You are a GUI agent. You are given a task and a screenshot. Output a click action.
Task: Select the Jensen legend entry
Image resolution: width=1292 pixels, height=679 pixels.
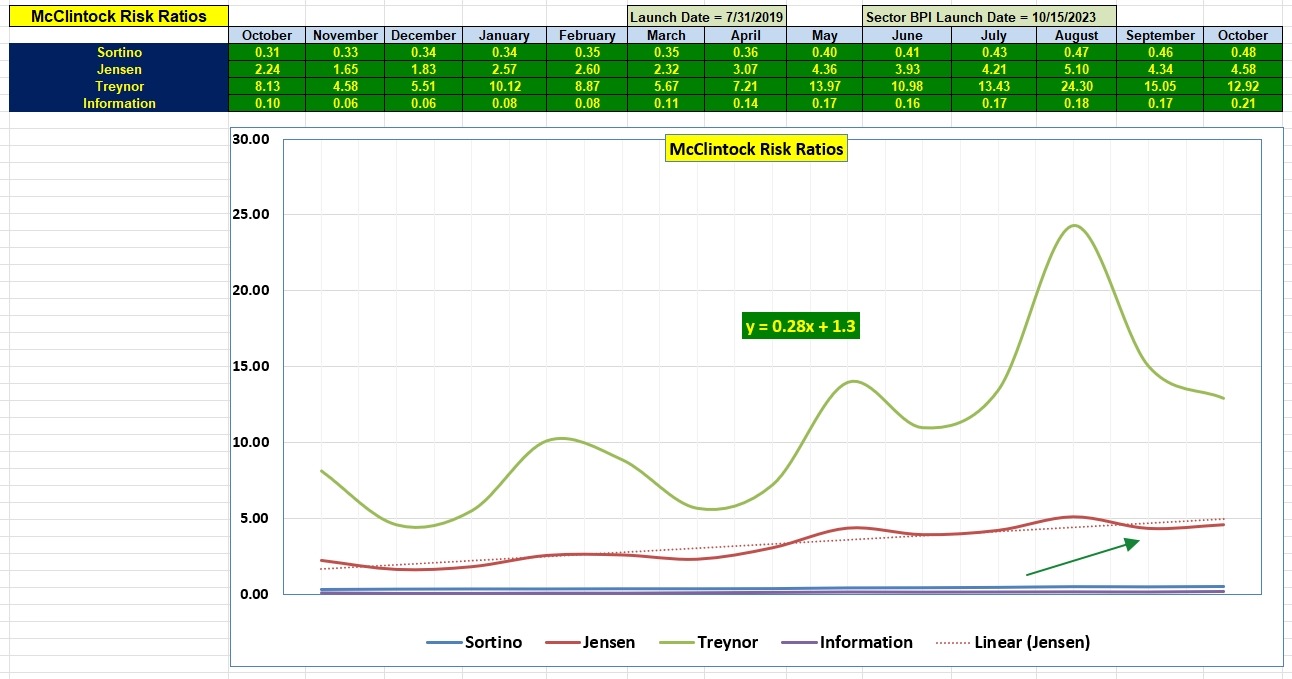click(x=590, y=642)
